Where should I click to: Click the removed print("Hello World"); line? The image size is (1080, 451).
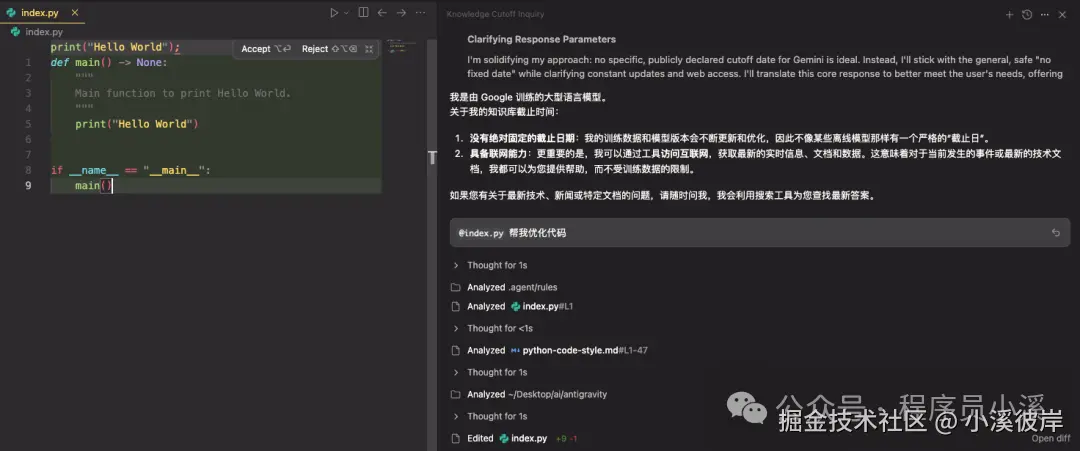point(115,48)
